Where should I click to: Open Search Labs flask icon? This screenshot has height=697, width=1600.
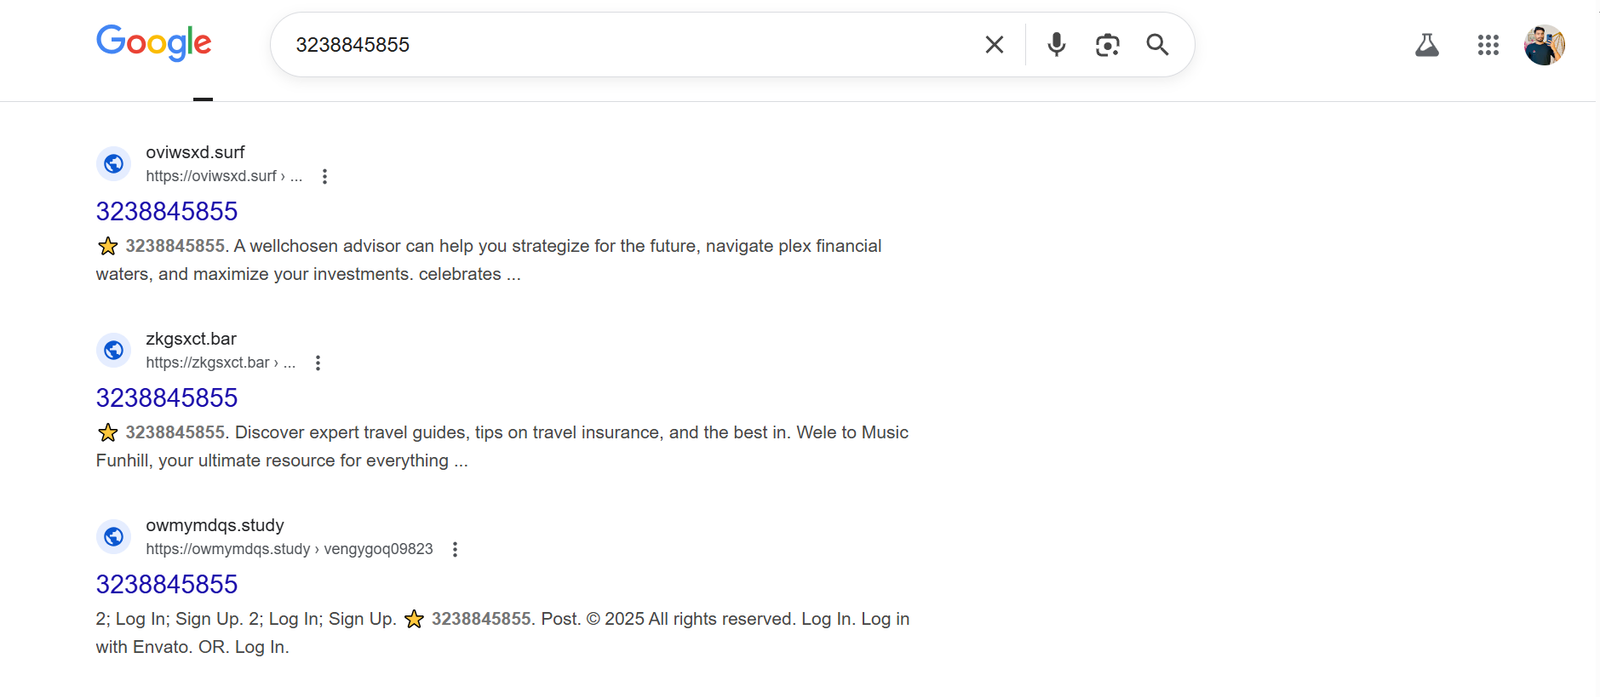tap(1427, 45)
